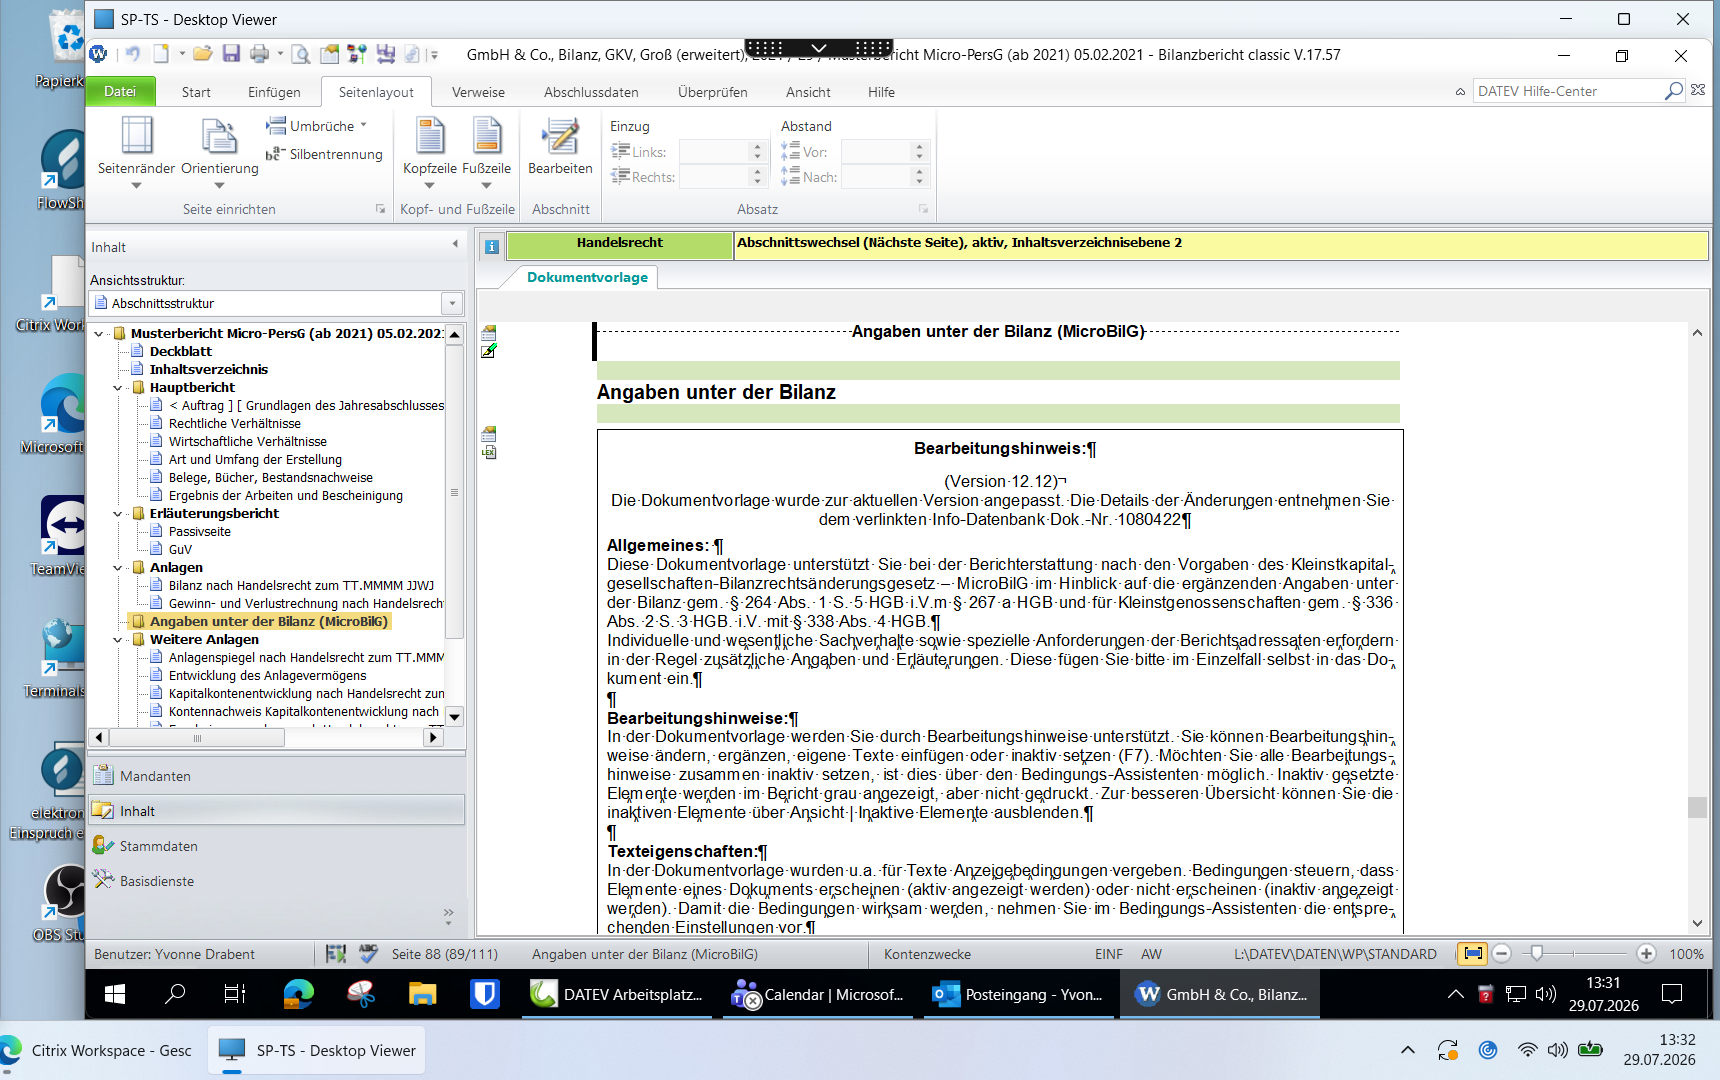Click zoom in plus button
The image size is (1720, 1080).
pos(1646,954)
